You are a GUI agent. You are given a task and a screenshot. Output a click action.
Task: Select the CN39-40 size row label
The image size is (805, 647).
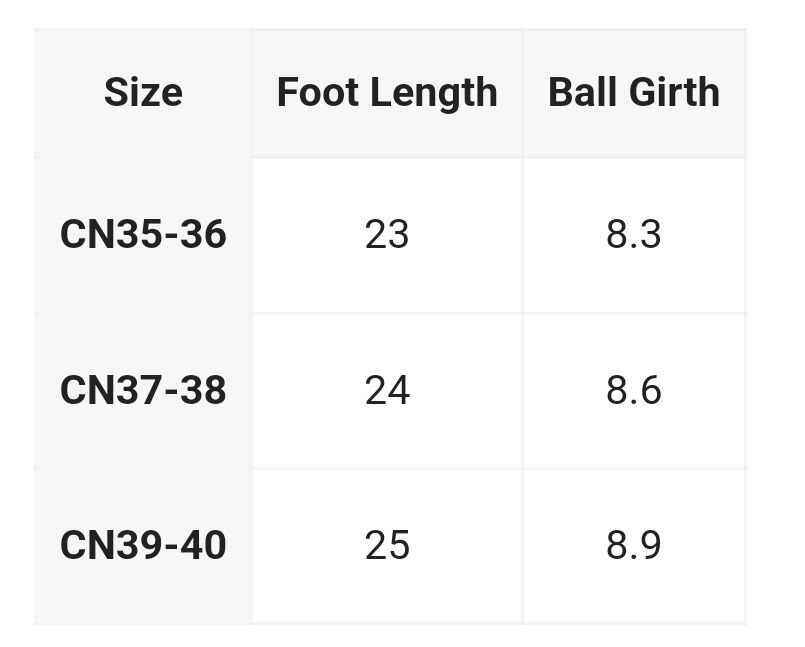pos(143,545)
